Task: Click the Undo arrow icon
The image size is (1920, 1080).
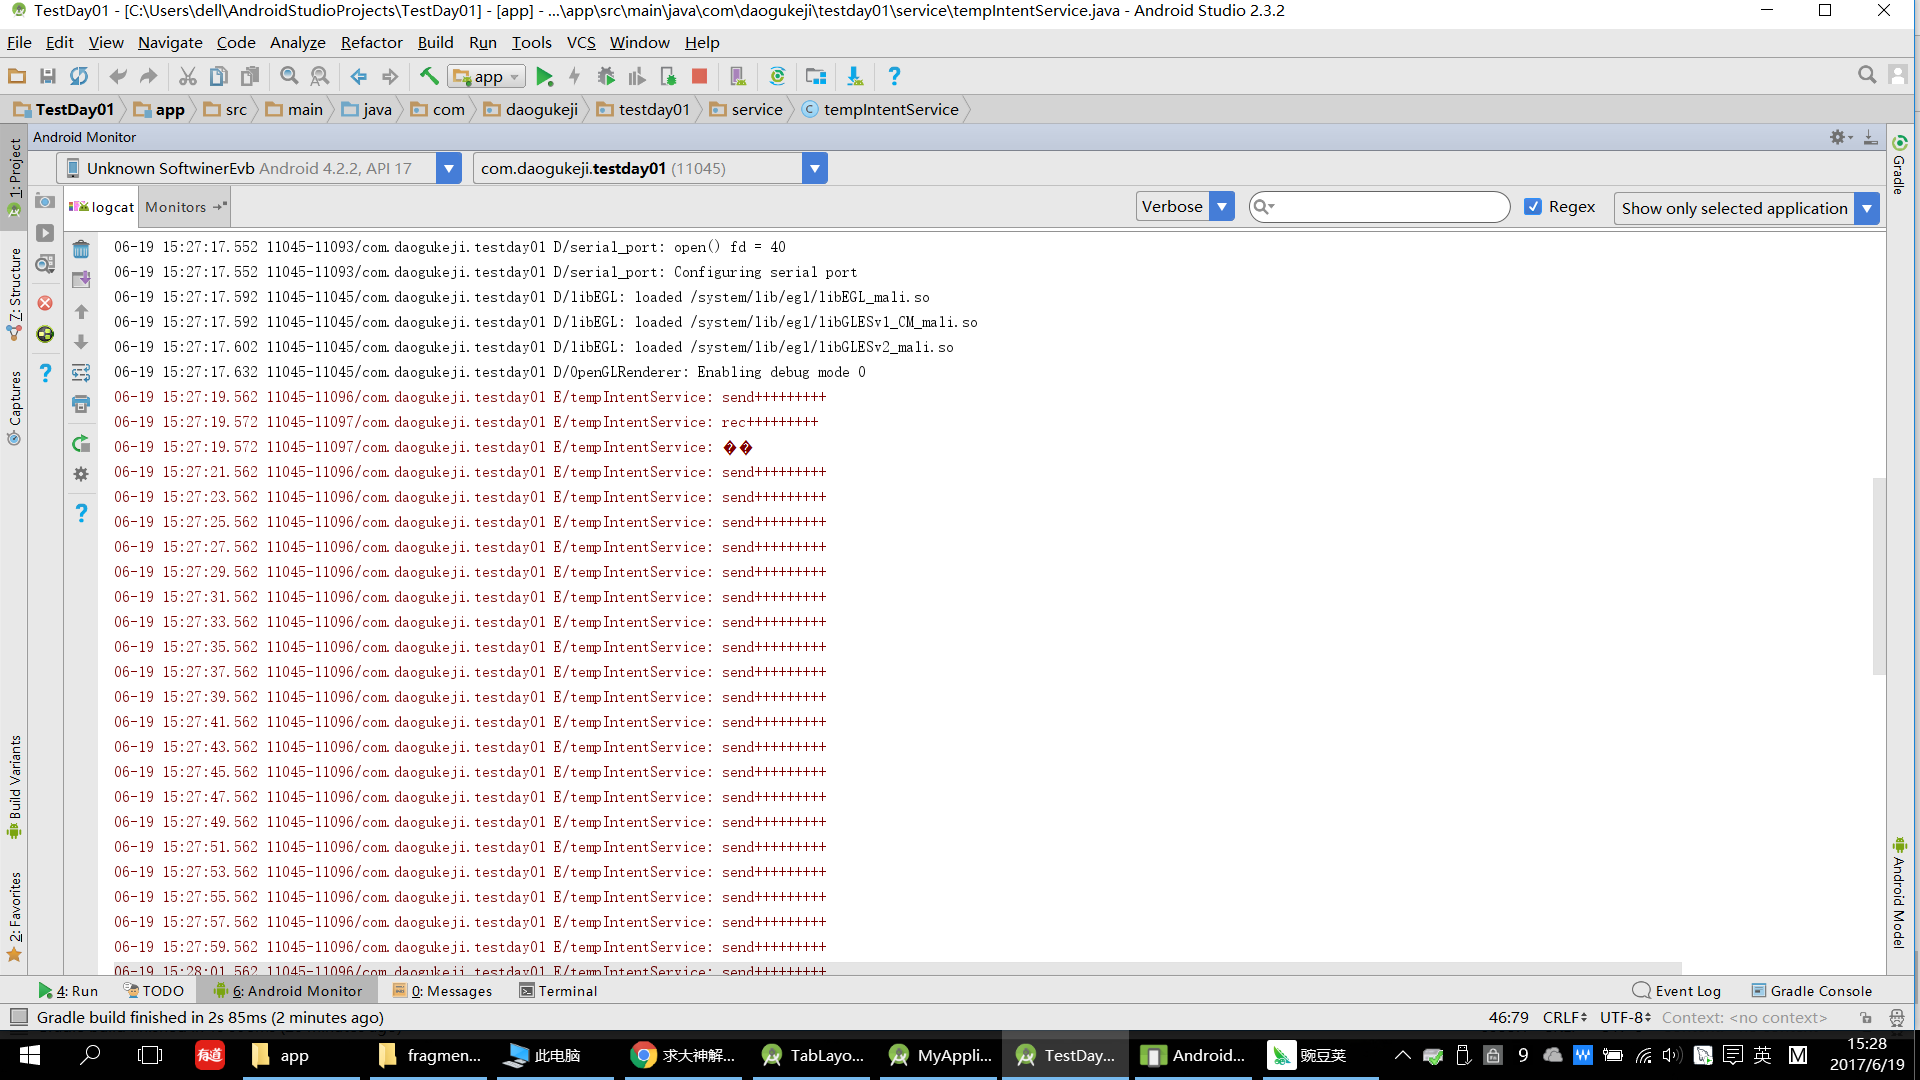Action: point(118,76)
